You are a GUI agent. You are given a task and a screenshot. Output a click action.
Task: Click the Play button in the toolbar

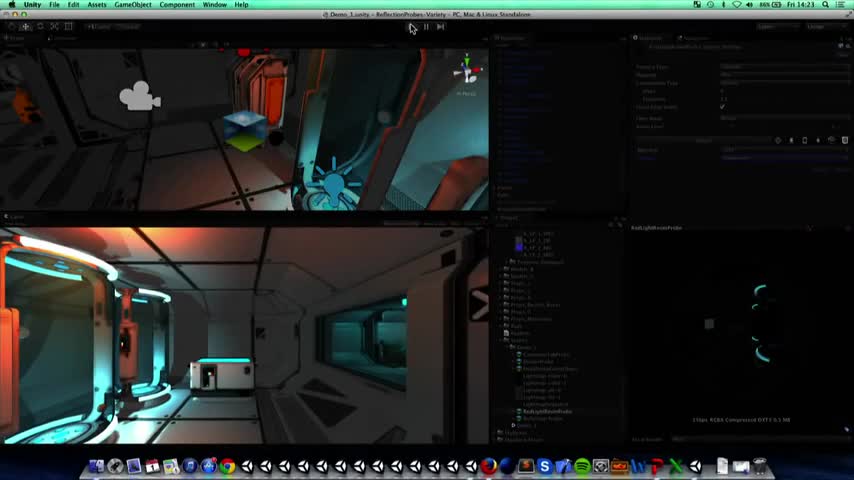tap(412, 27)
